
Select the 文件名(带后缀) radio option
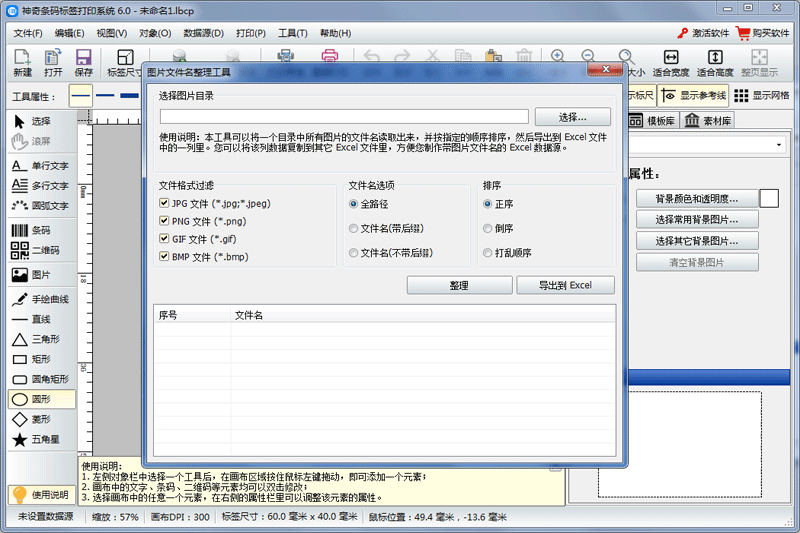coord(355,229)
